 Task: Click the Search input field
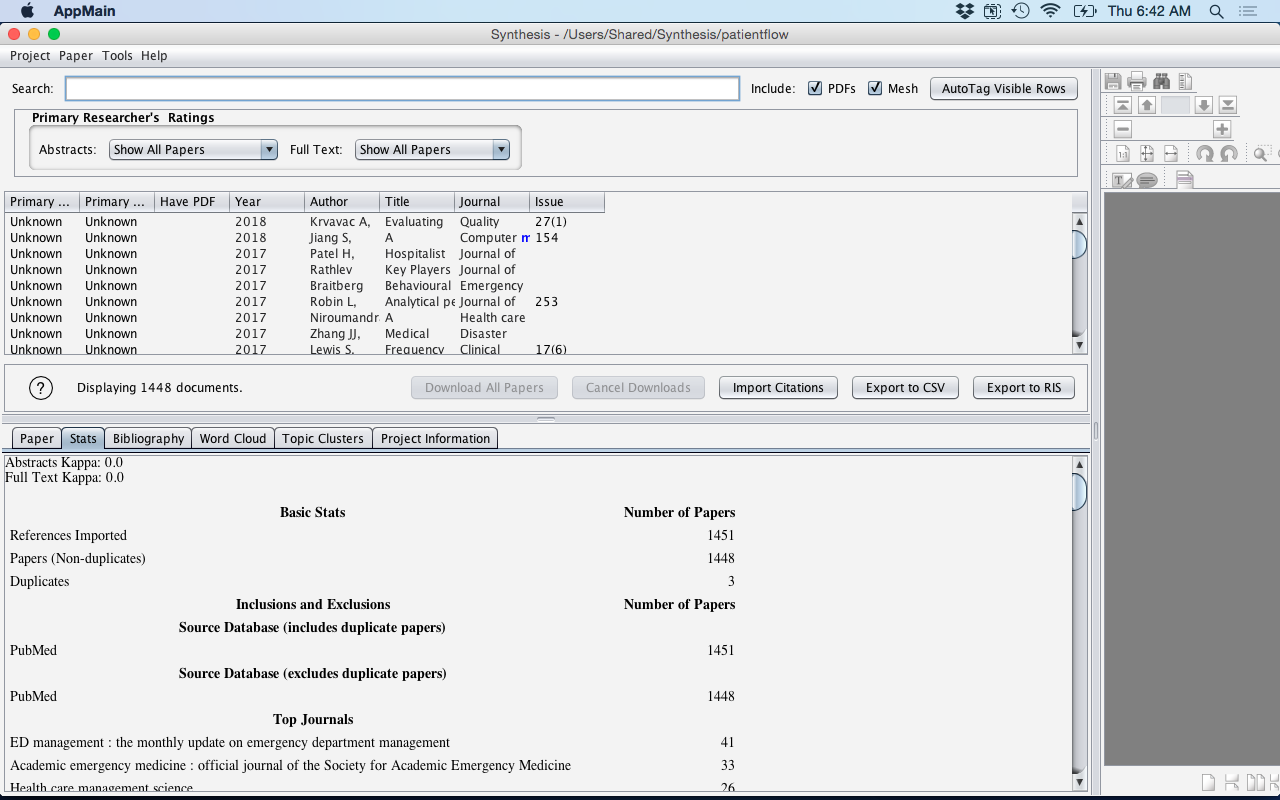coord(402,89)
